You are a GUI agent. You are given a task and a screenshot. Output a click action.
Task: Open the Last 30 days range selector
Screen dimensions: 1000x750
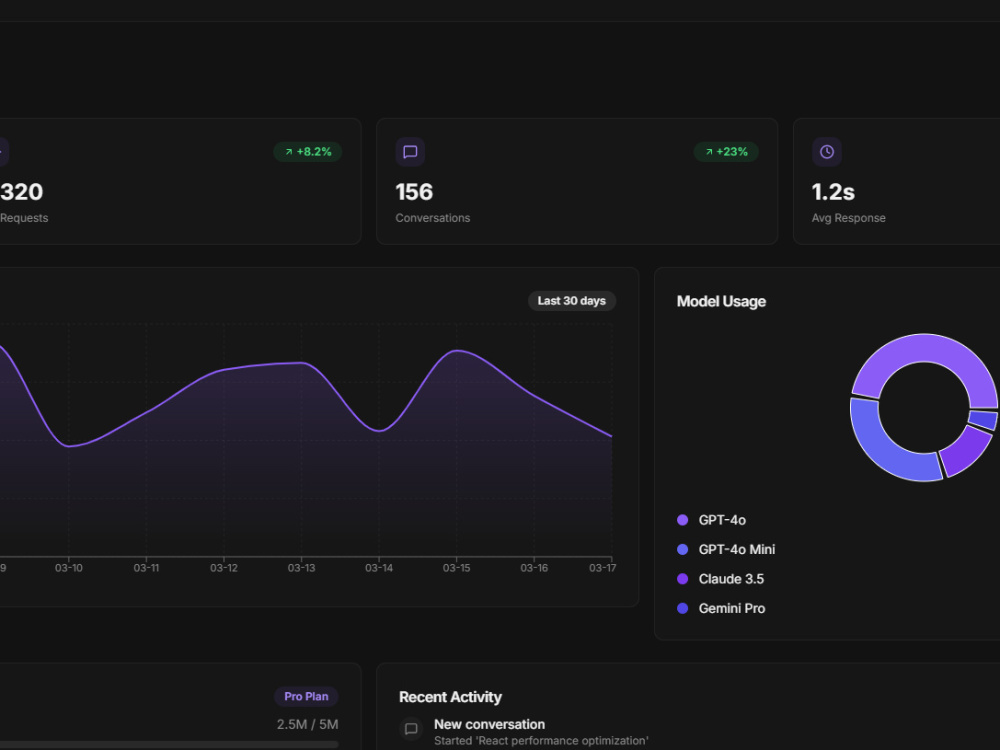point(571,301)
